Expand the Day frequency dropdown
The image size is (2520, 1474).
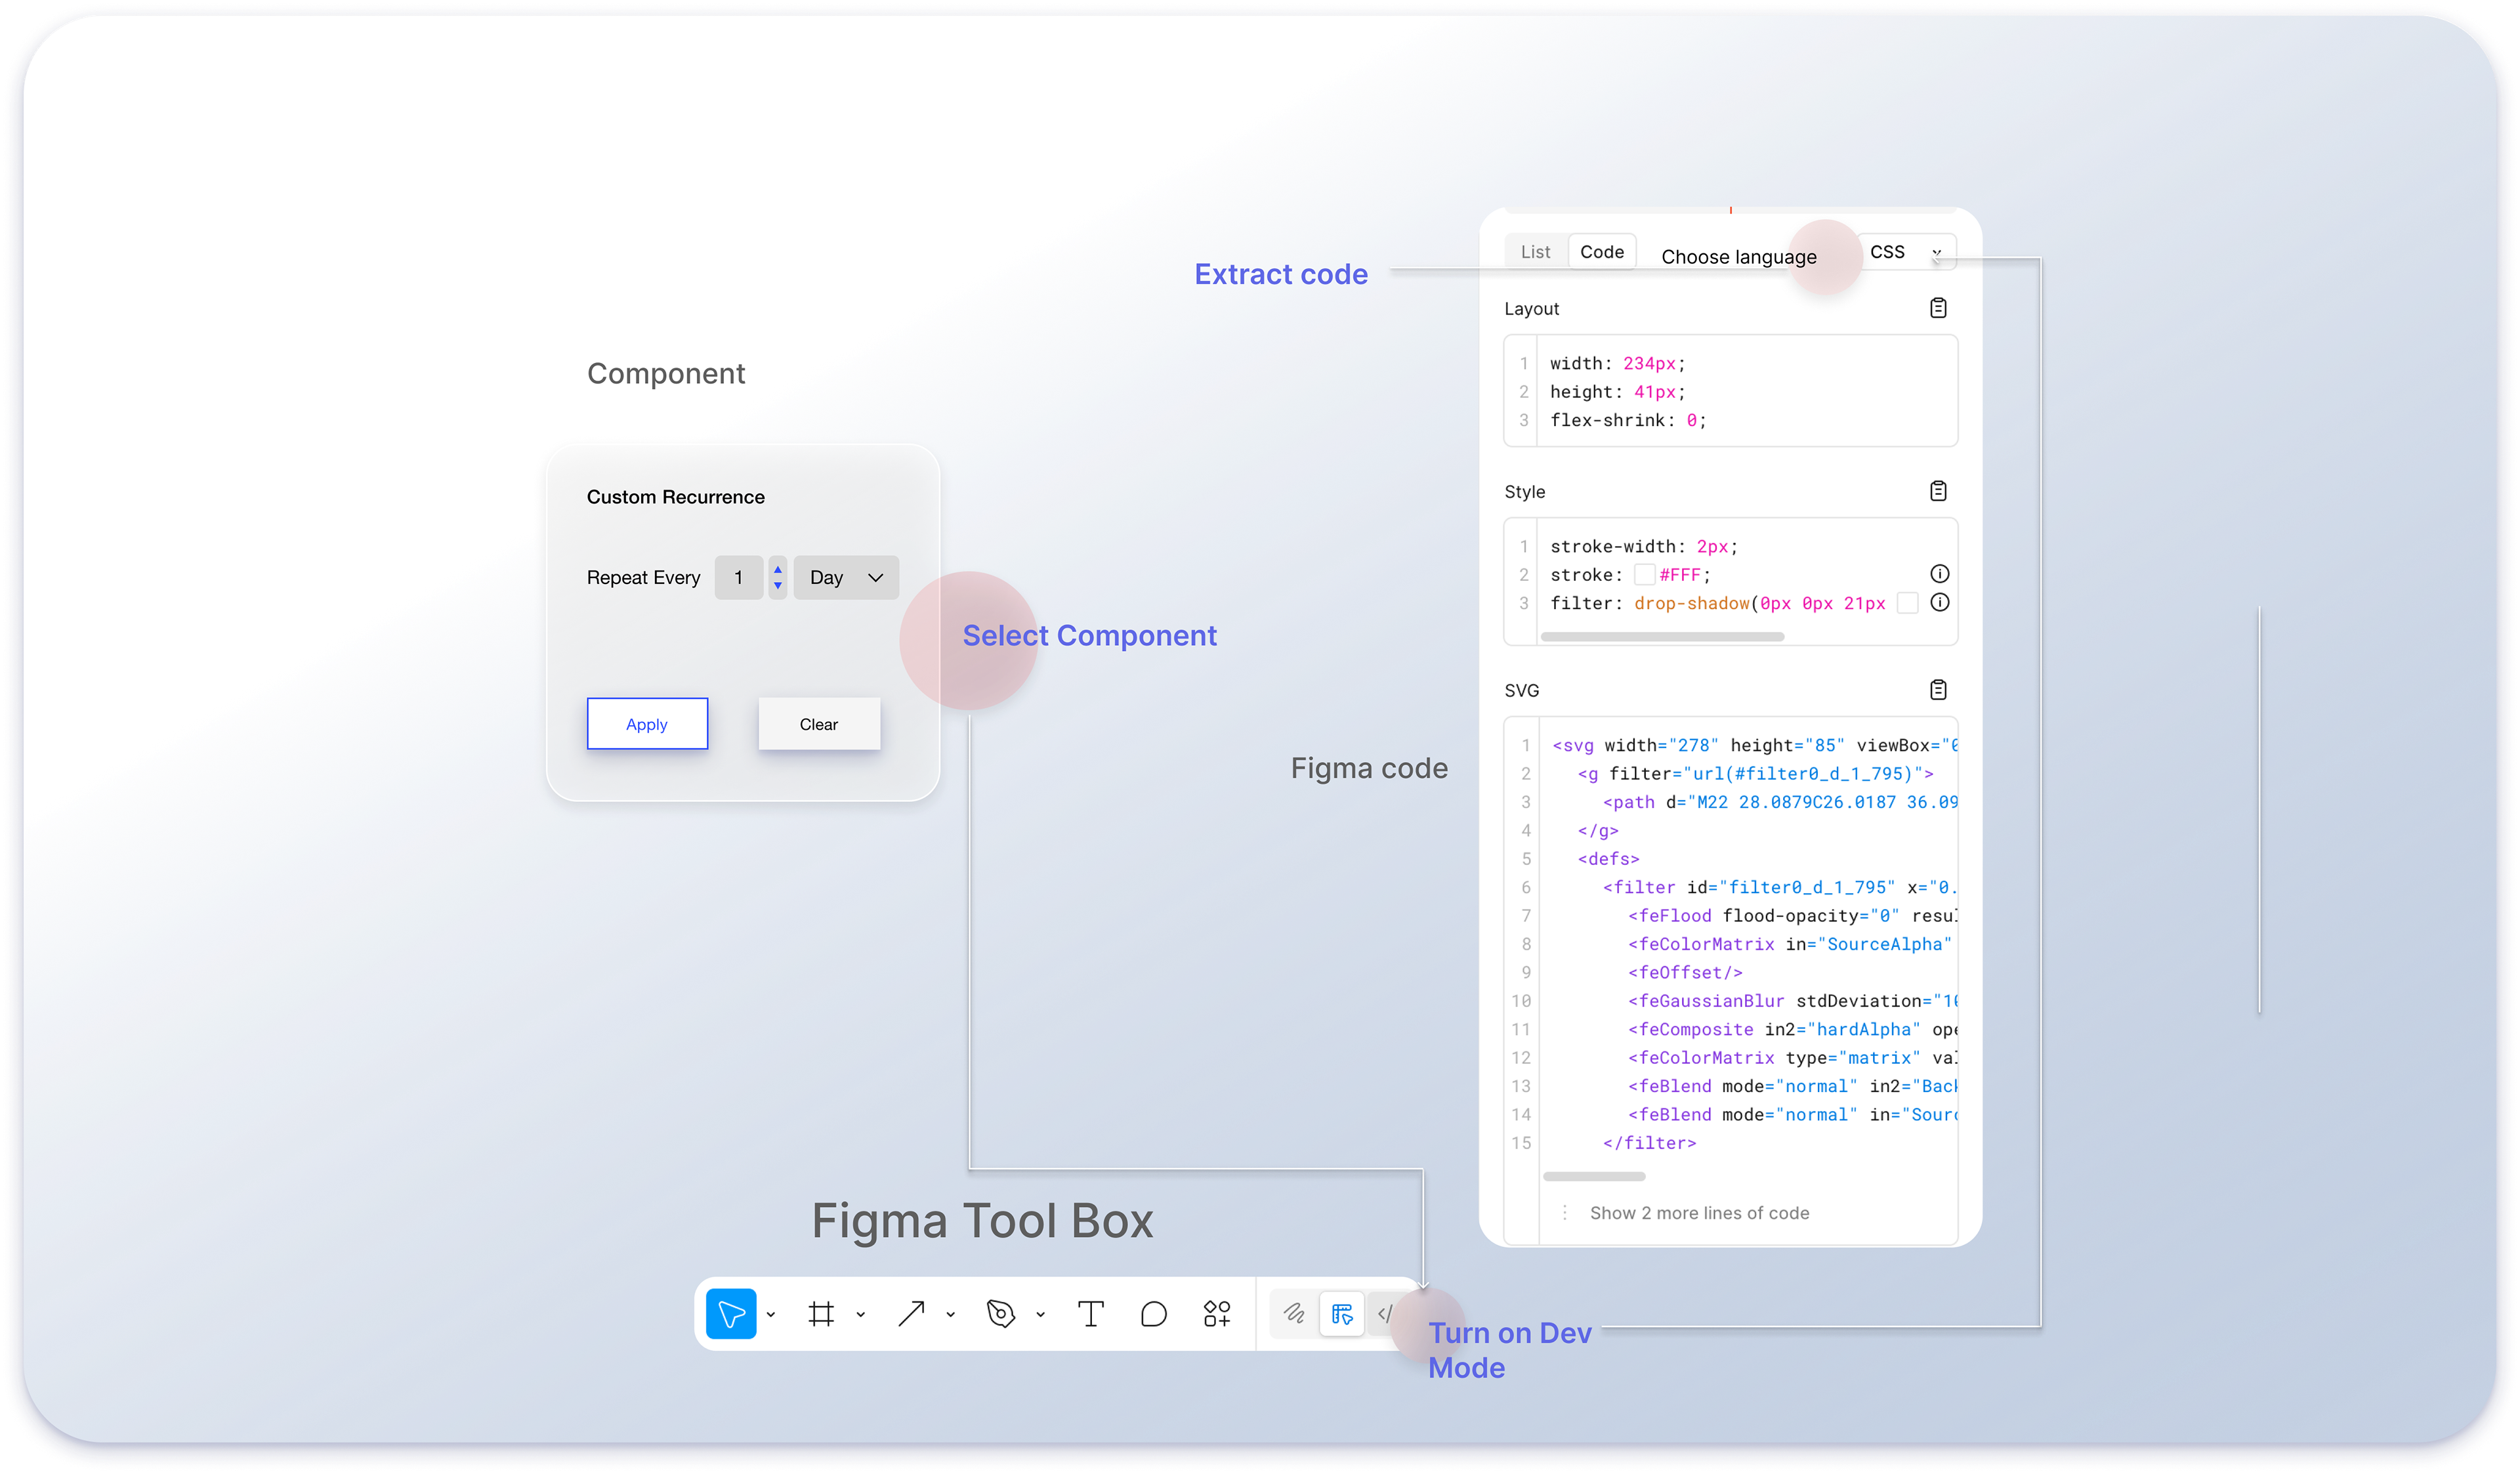point(846,578)
